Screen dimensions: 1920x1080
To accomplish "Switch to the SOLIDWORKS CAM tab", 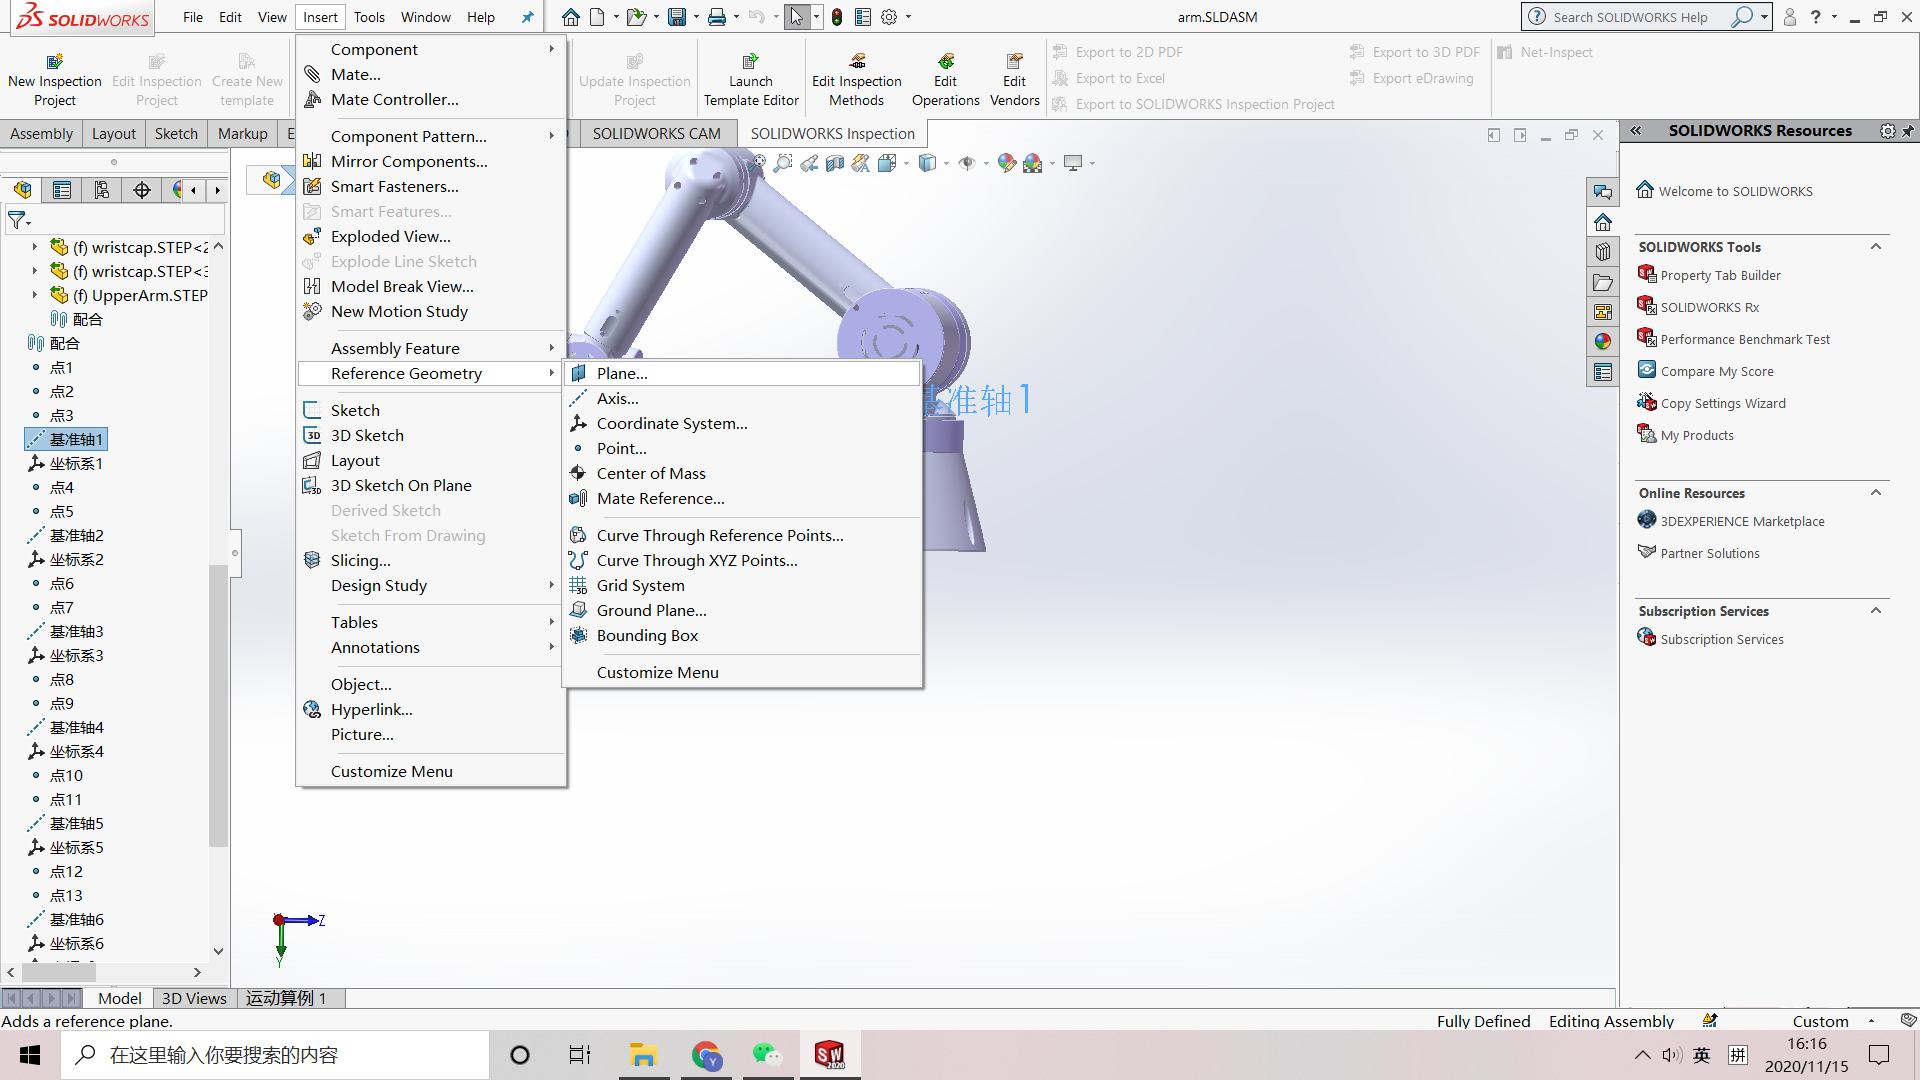I will click(656, 133).
